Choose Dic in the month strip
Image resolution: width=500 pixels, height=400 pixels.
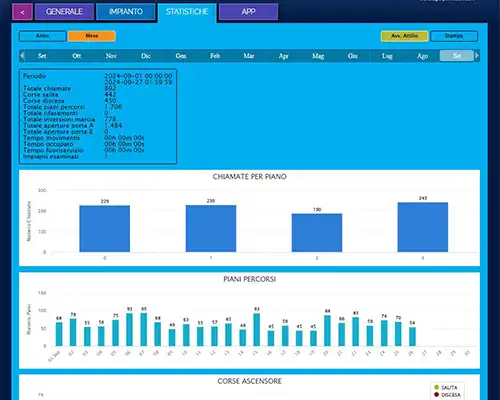tap(146, 56)
